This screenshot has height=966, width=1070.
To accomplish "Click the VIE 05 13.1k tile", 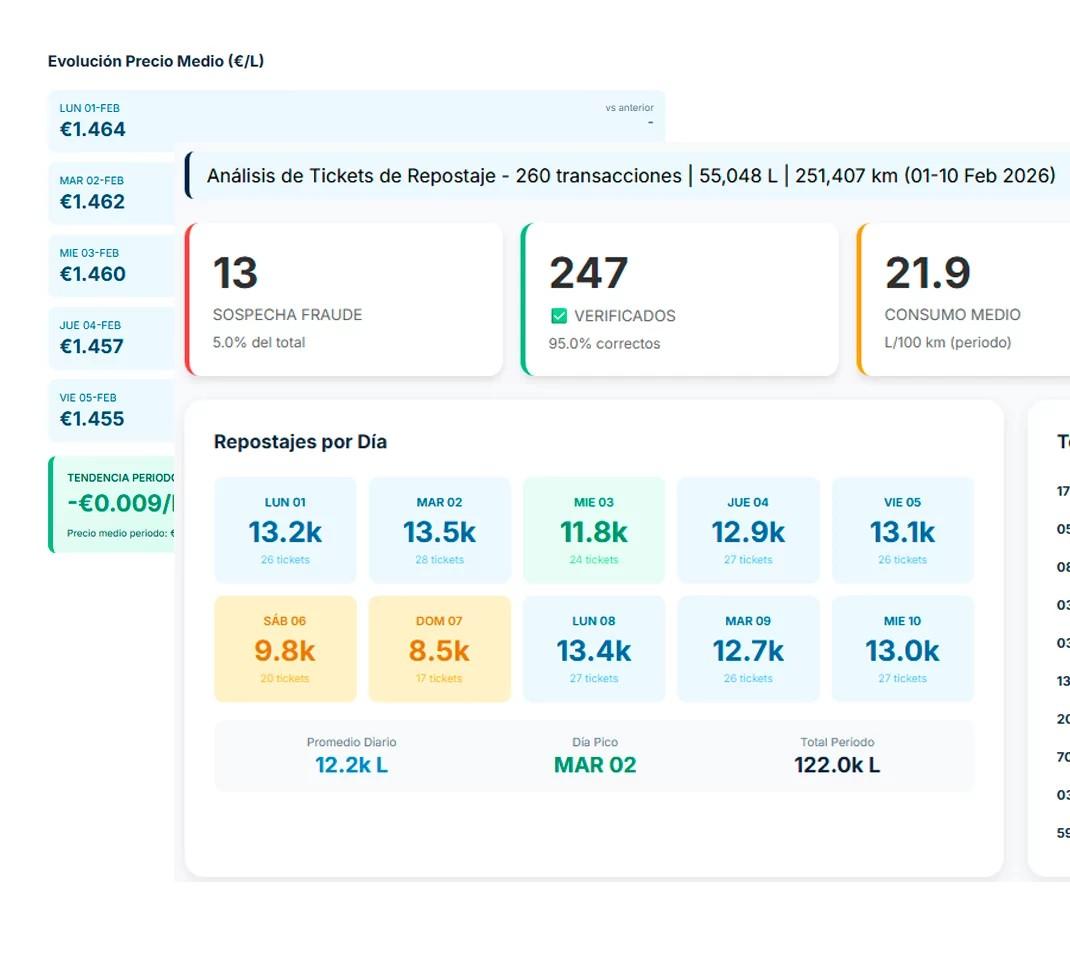I will tap(902, 530).
